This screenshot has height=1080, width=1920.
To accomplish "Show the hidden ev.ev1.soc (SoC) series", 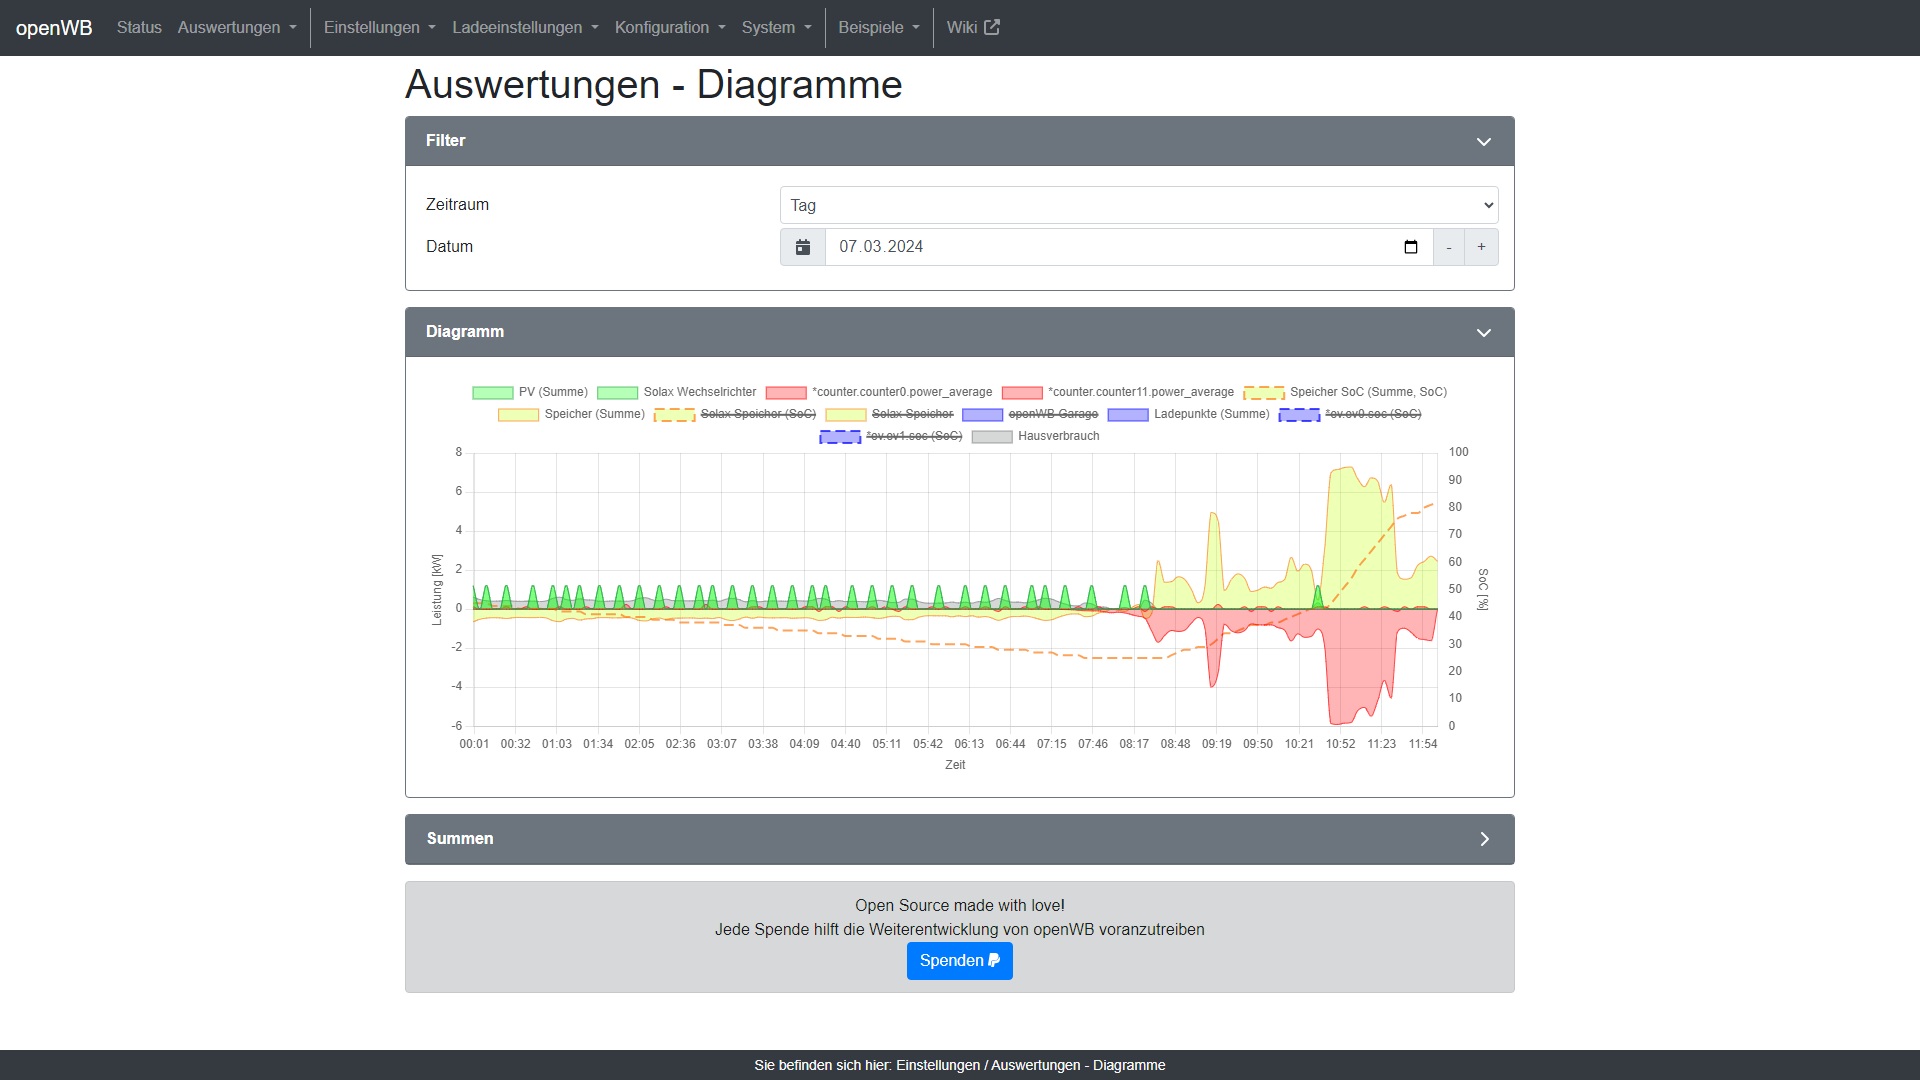I will pyautogui.click(x=891, y=436).
